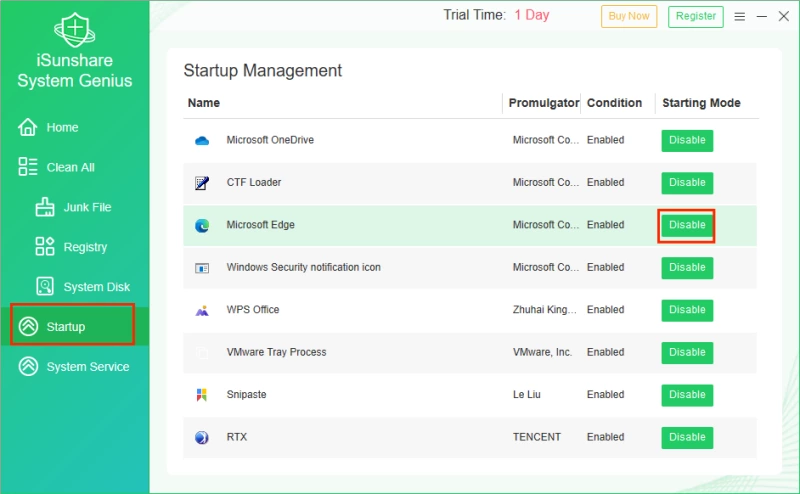Click the Microsoft Edge browser icon
Screen dimensions: 800x494
[x=202, y=225]
